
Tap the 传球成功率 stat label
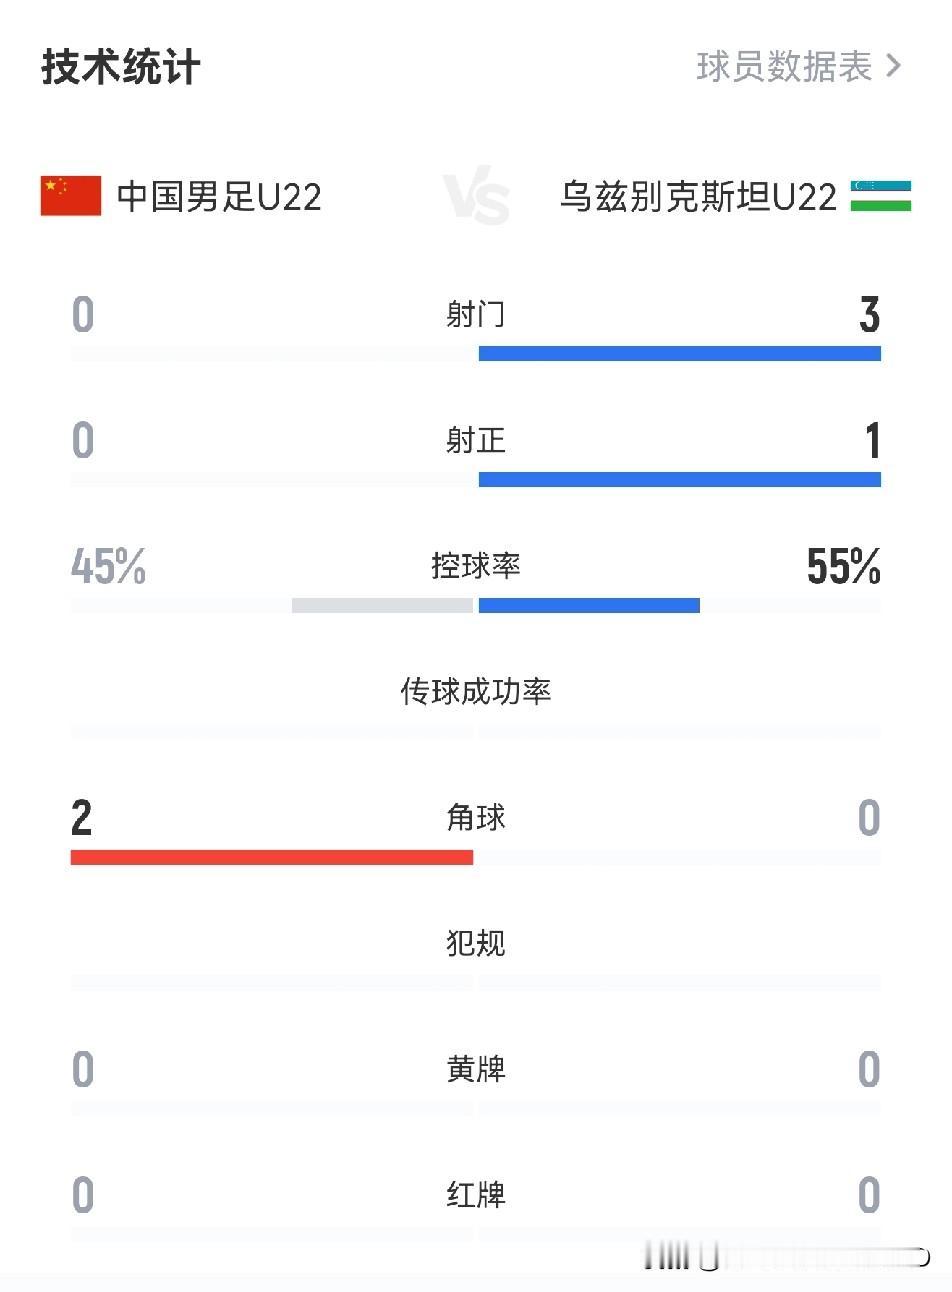[476, 691]
